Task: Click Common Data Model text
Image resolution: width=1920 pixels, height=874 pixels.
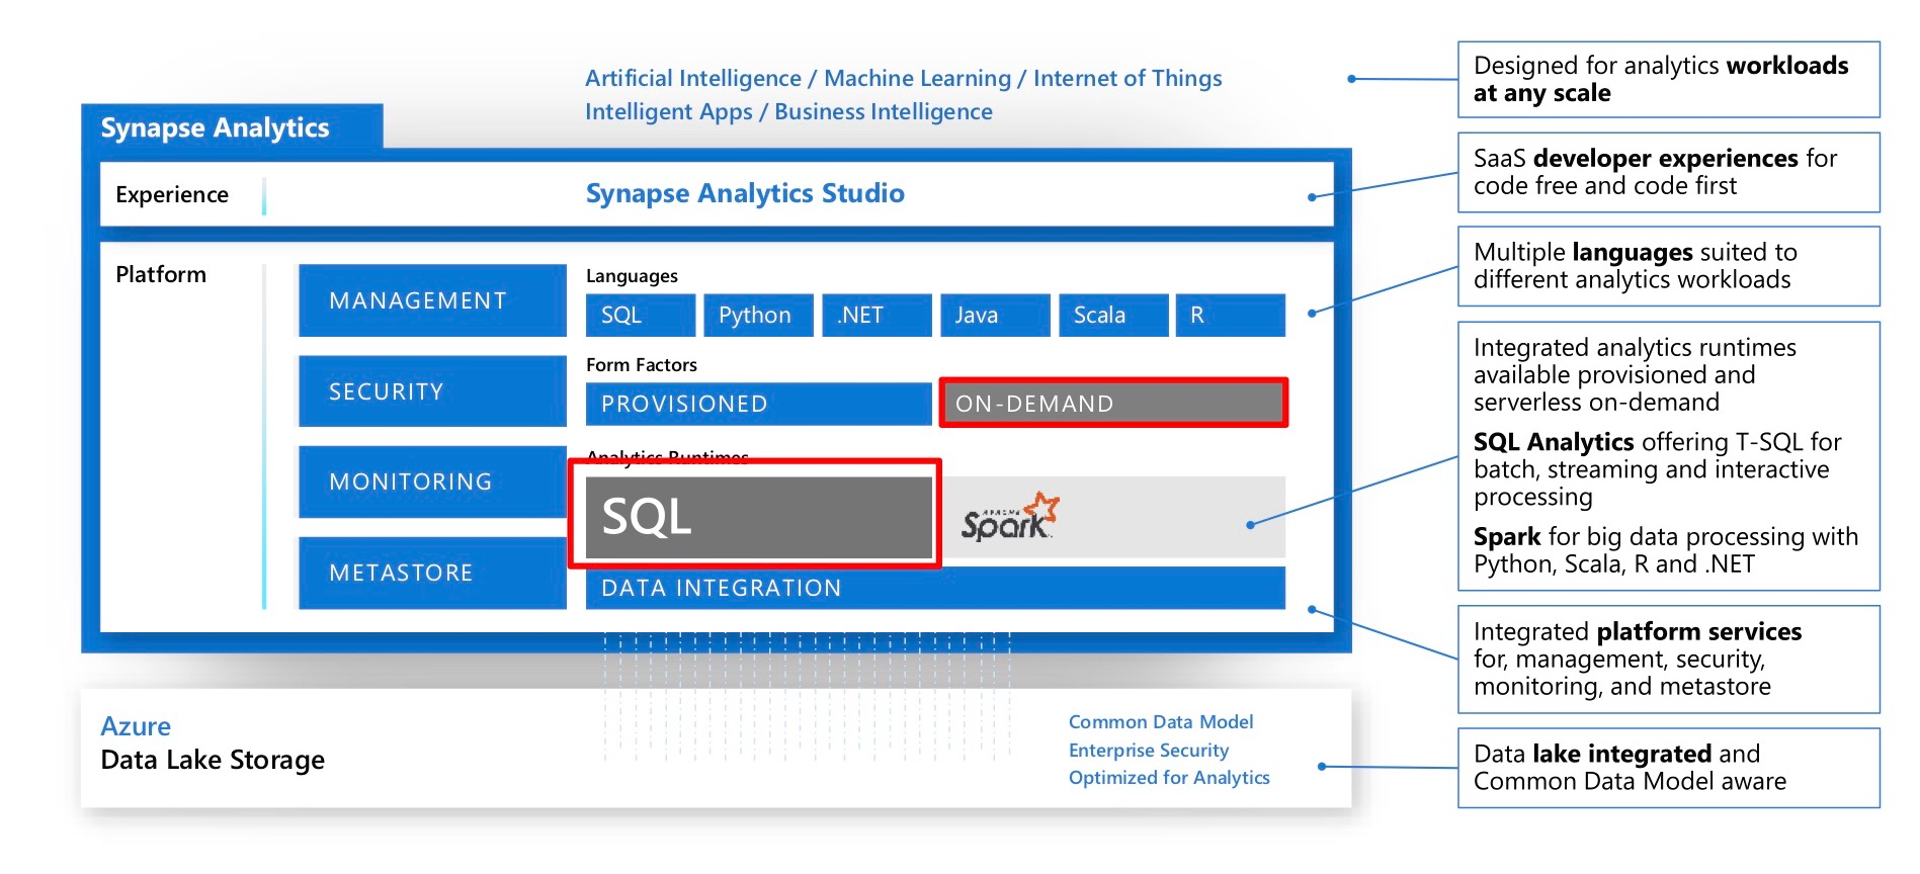Action: coord(1160,722)
